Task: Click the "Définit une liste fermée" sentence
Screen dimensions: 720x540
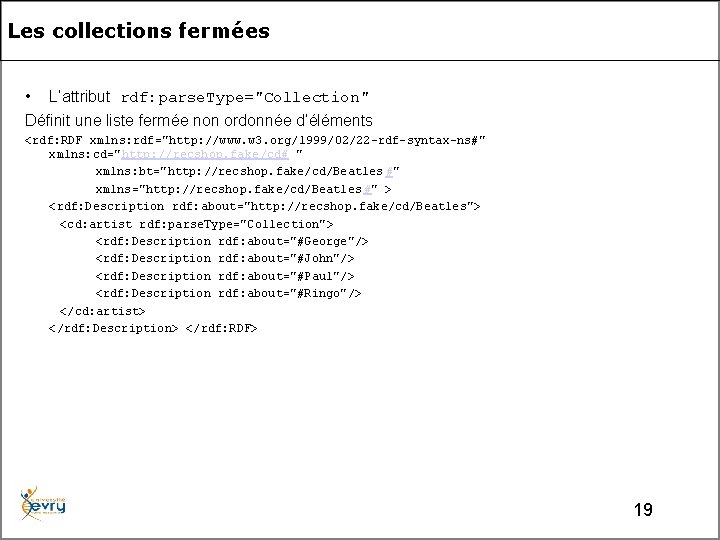Action: 198,120
